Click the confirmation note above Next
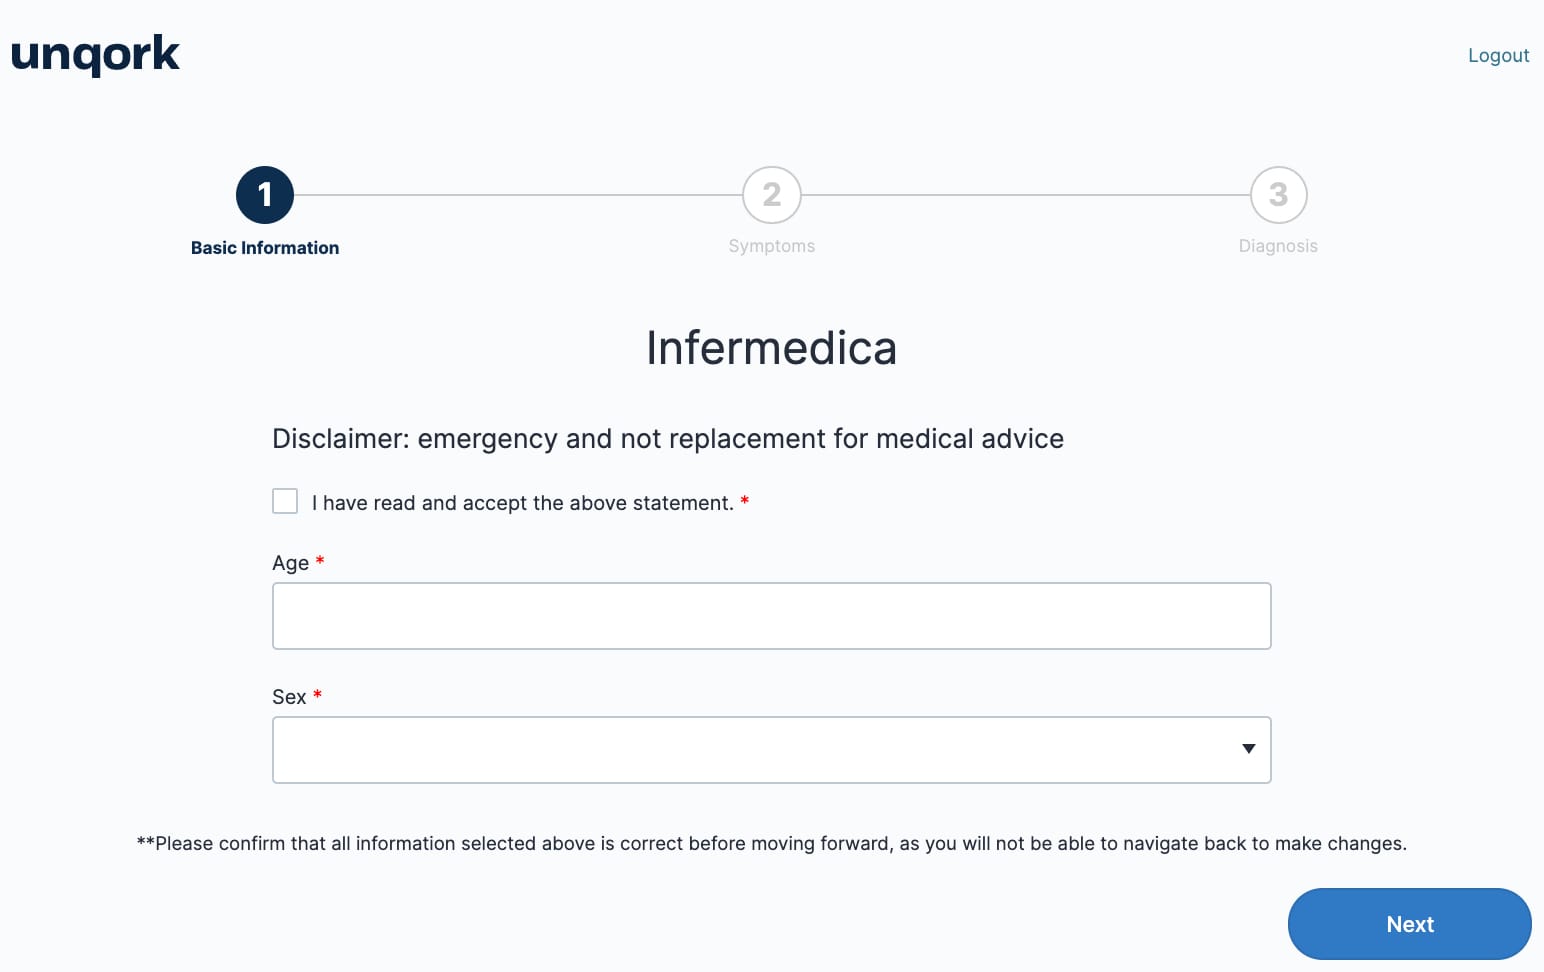Viewport: 1544px width, 972px height. click(772, 844)
